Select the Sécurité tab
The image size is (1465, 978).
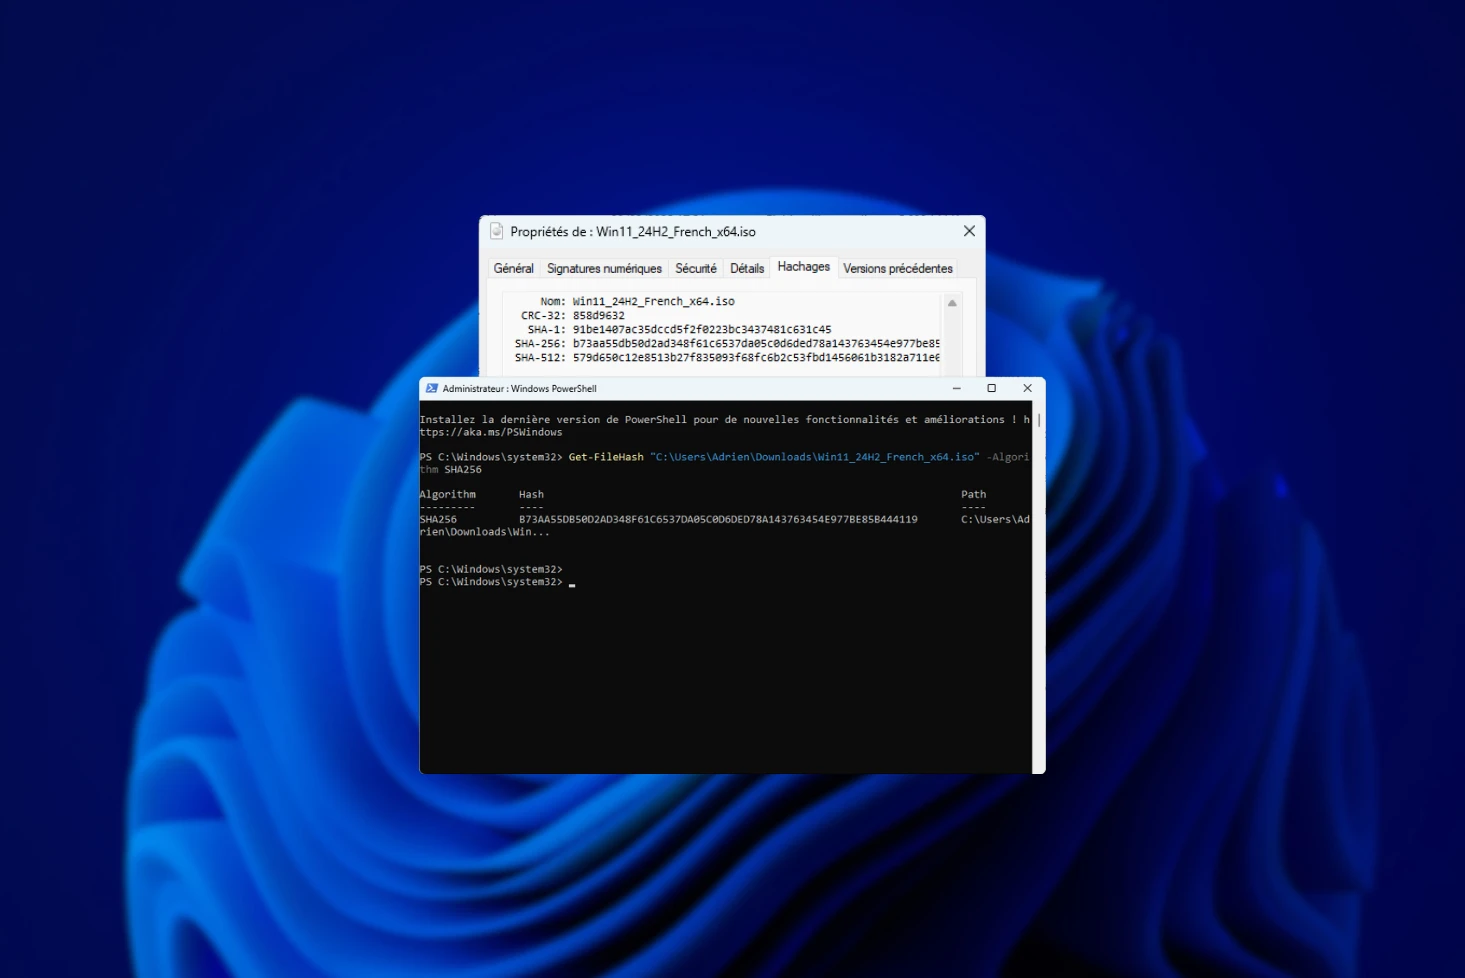[x=695, y=268]
